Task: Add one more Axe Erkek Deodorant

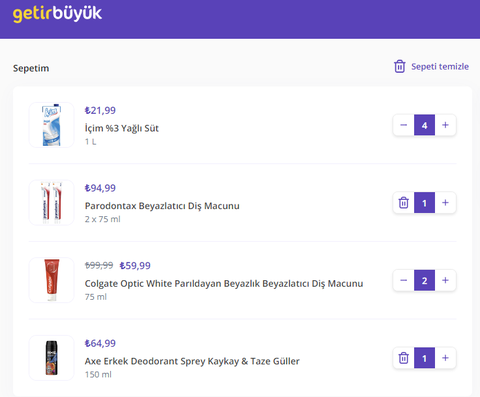Action: tap(445, 358)
